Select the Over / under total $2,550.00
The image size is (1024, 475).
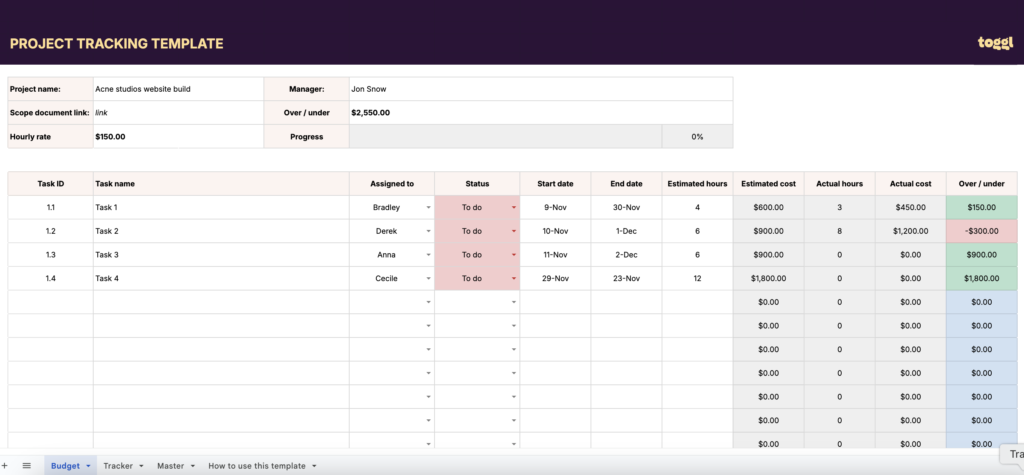pos(541,112)
